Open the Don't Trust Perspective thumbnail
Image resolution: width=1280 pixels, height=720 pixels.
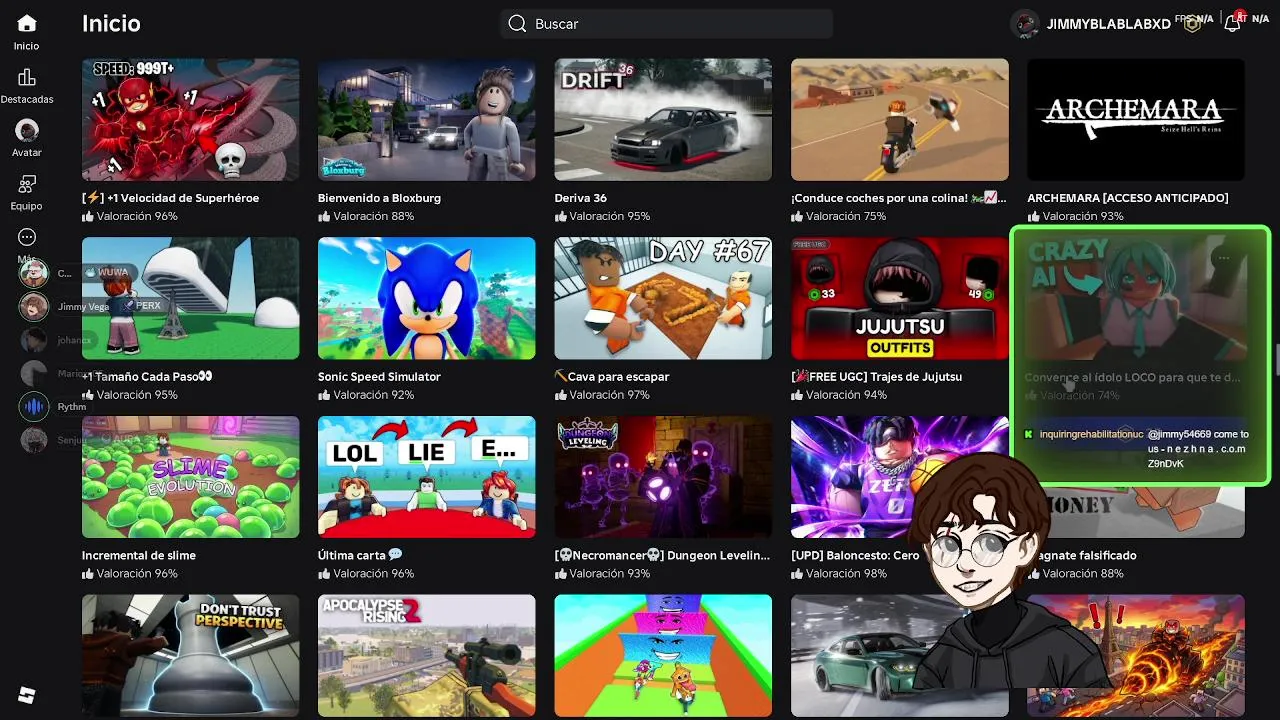(x=190, y=656)
